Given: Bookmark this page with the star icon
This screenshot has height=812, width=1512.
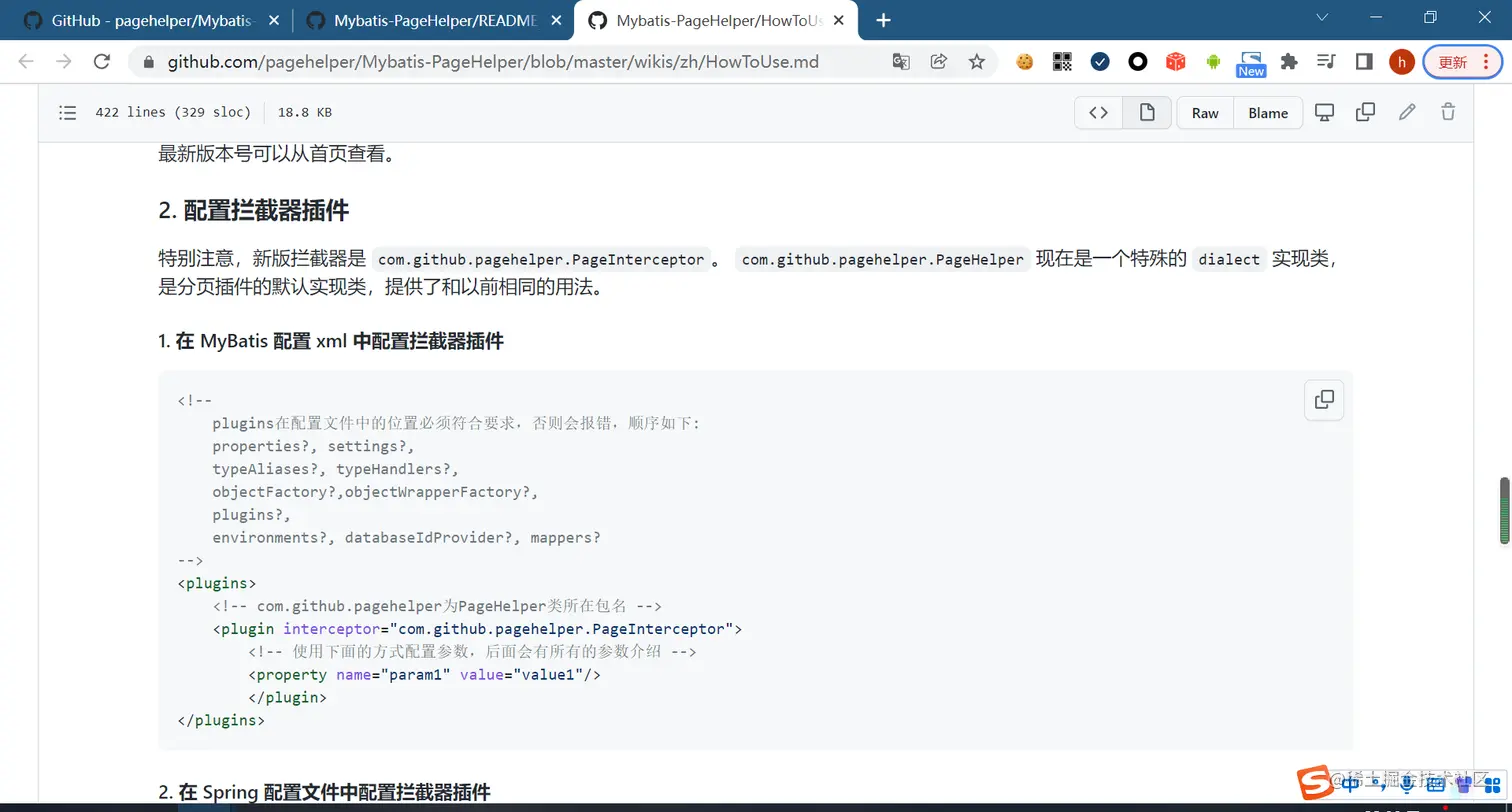Looking at the screenshot, I should 976,62.
